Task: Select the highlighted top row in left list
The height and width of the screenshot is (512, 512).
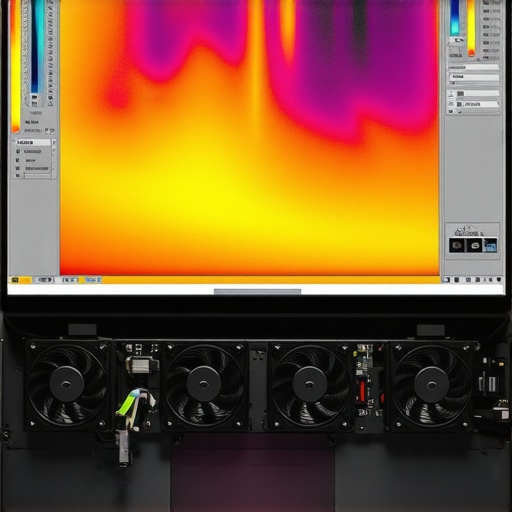Action: click(x=33, y=143)
